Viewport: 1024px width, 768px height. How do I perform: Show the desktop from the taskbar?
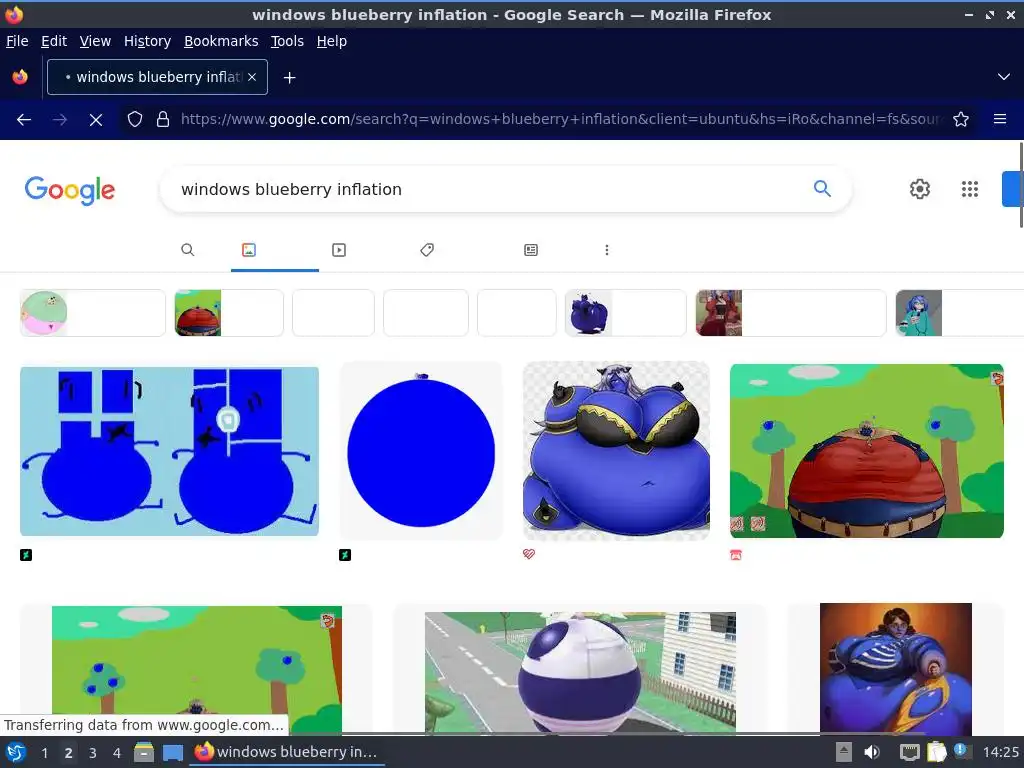(172, 752)
